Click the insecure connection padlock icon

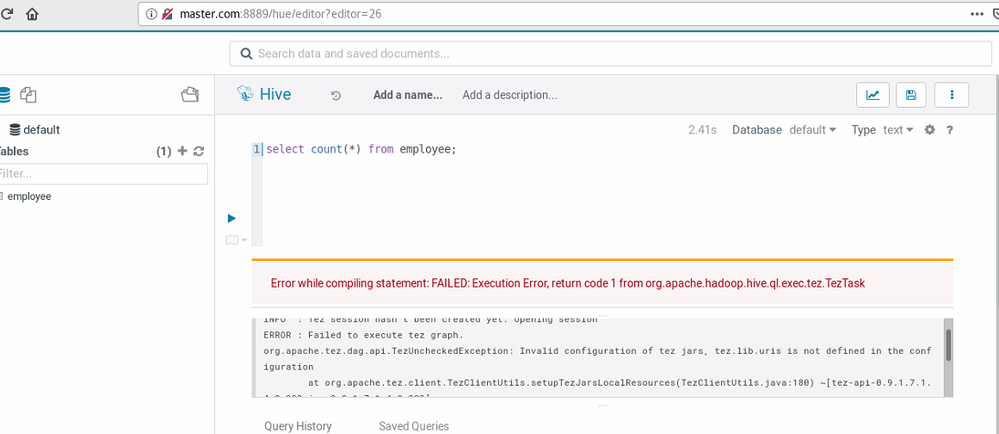(x=167, y=13)
